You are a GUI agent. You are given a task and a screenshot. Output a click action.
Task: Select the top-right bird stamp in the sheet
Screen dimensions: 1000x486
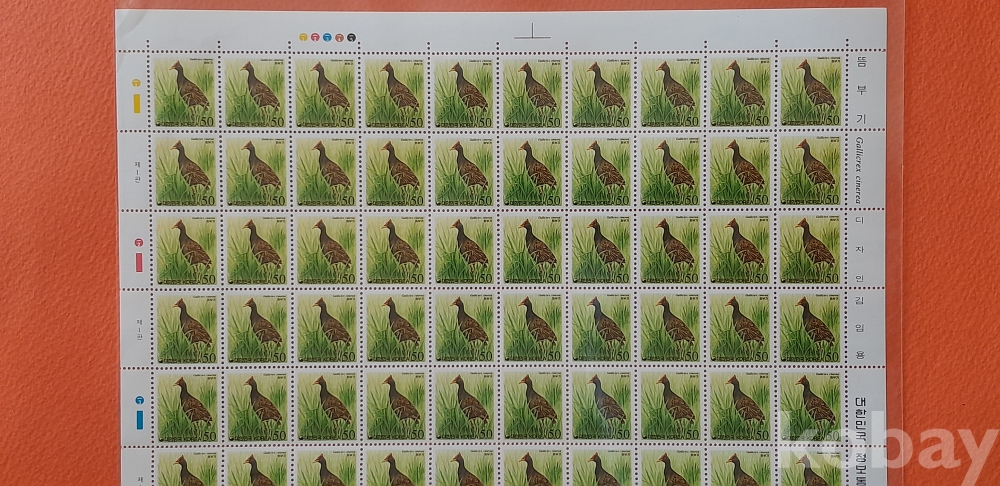[x=810, y=90]
